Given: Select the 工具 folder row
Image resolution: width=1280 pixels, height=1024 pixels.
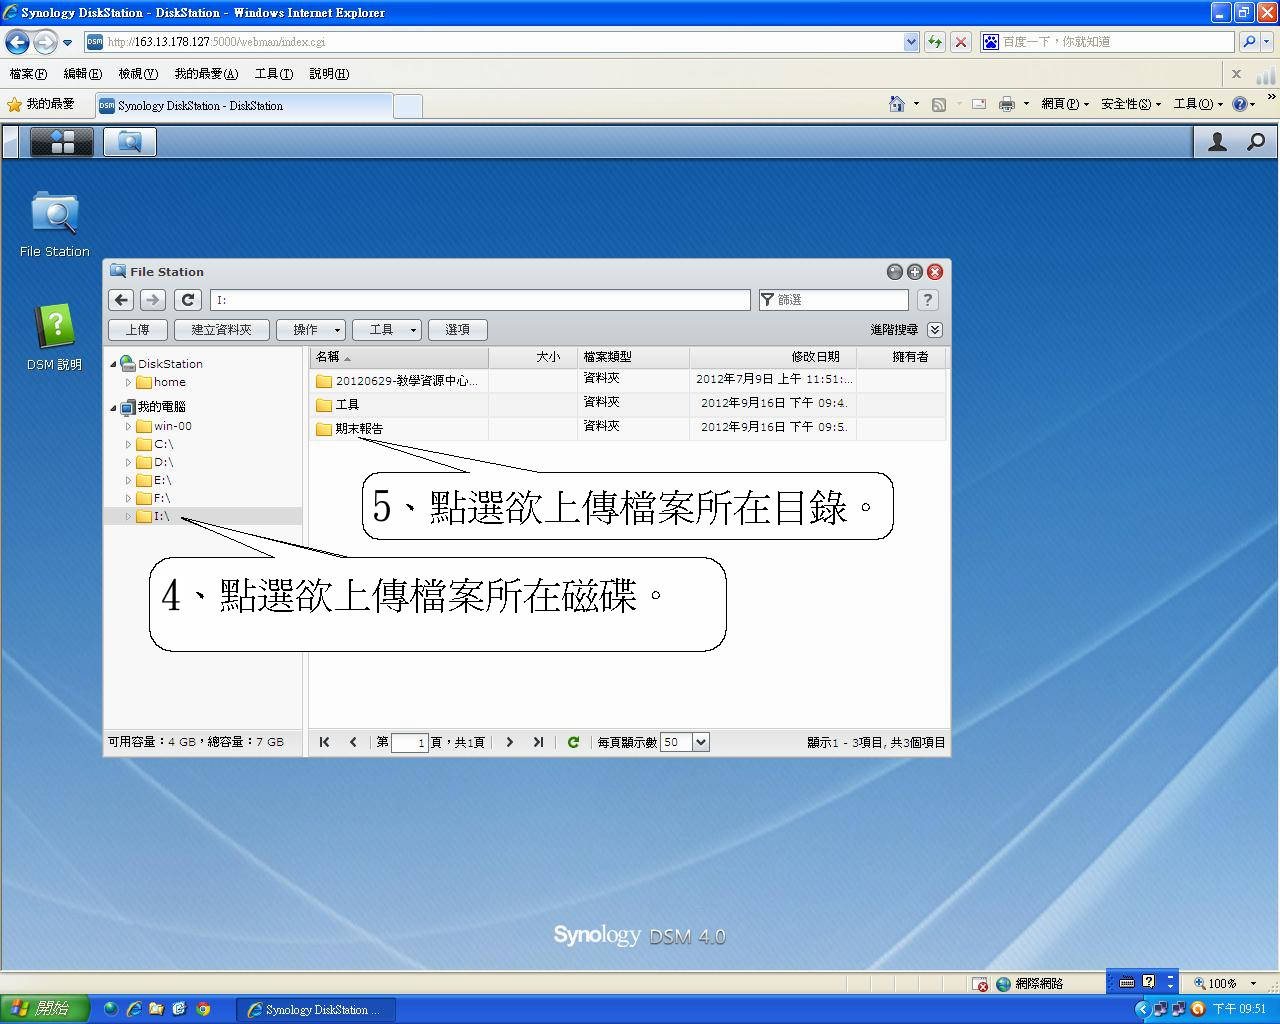Looking at the screenshot, I should [627, 405].
